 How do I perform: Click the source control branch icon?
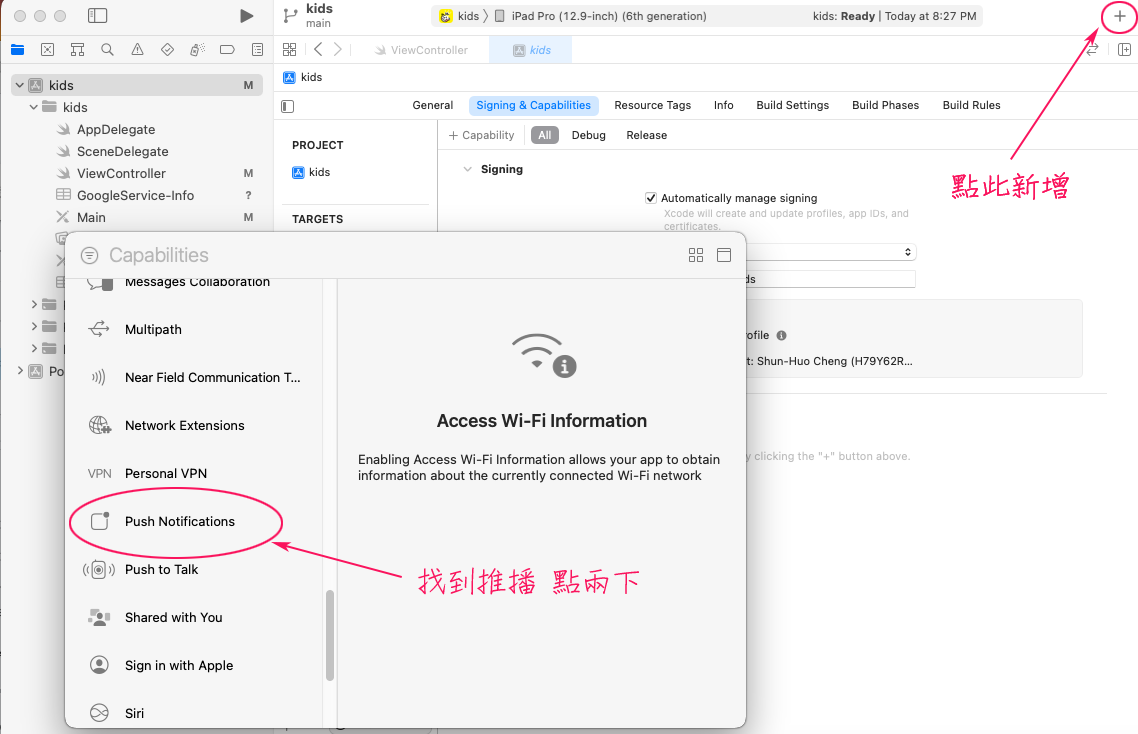(x=290, y=16)
